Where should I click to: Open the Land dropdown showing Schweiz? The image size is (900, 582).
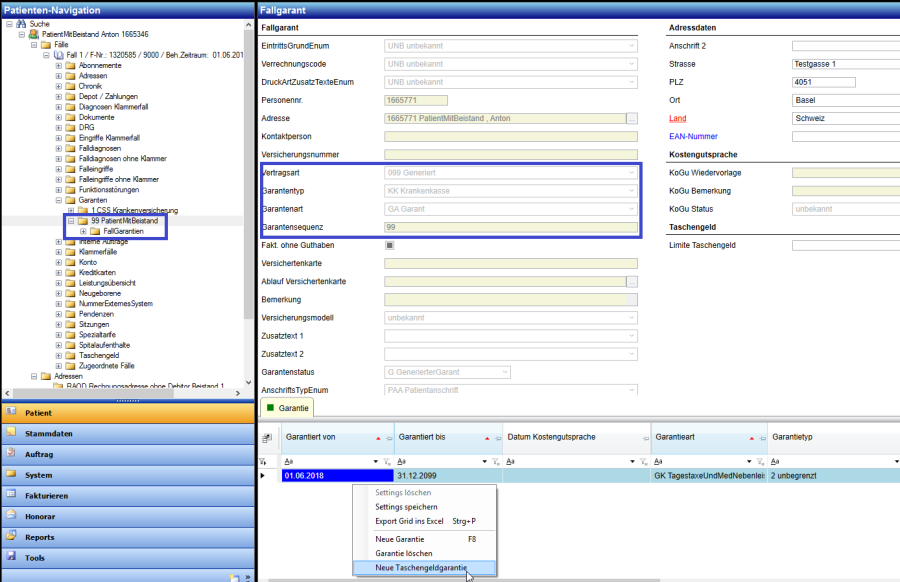point(846,118)
